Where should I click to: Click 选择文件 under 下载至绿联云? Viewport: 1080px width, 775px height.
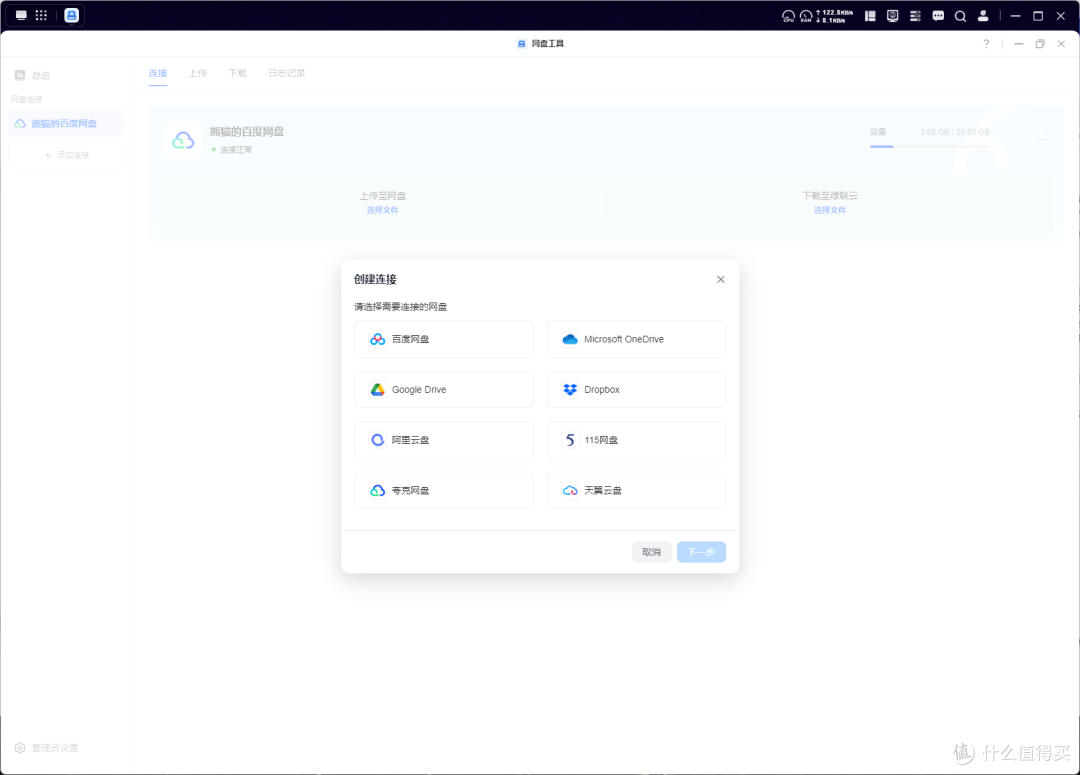[x=830, y=210]
